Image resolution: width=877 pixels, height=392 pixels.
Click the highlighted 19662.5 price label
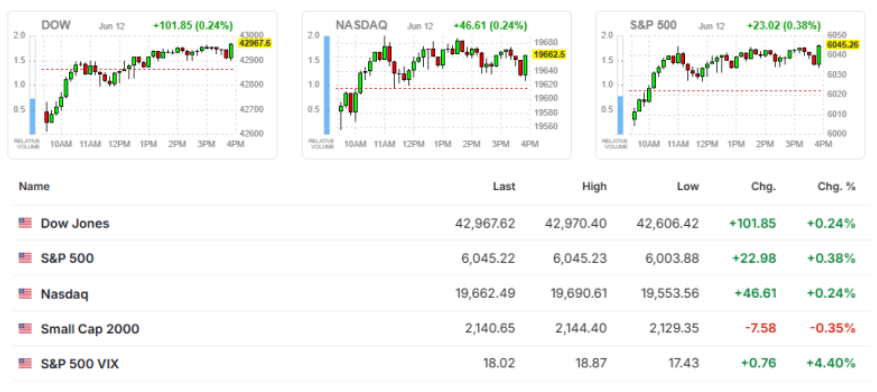coord(549,54)
